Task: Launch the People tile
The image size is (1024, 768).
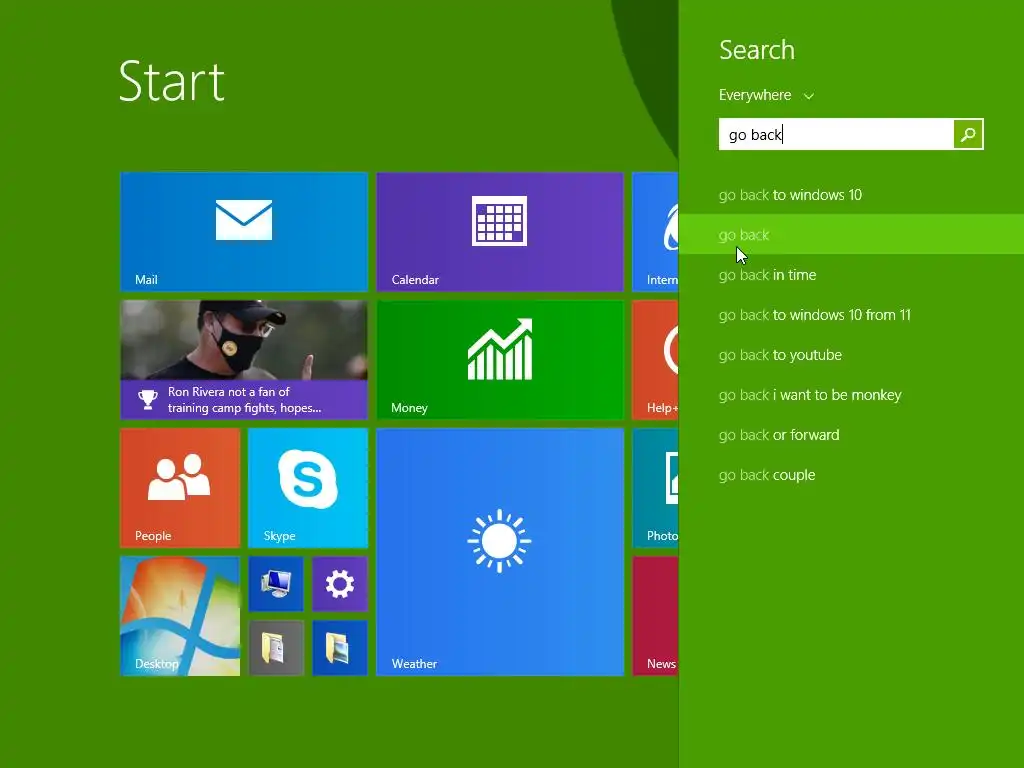Action: [x=180, y=487]
